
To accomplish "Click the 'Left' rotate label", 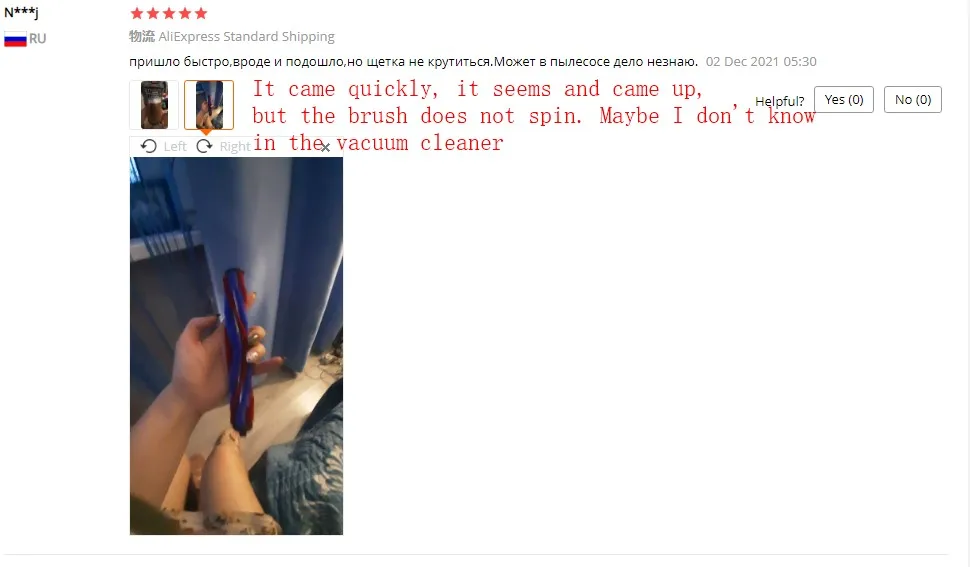I will (x=175, y=147).
